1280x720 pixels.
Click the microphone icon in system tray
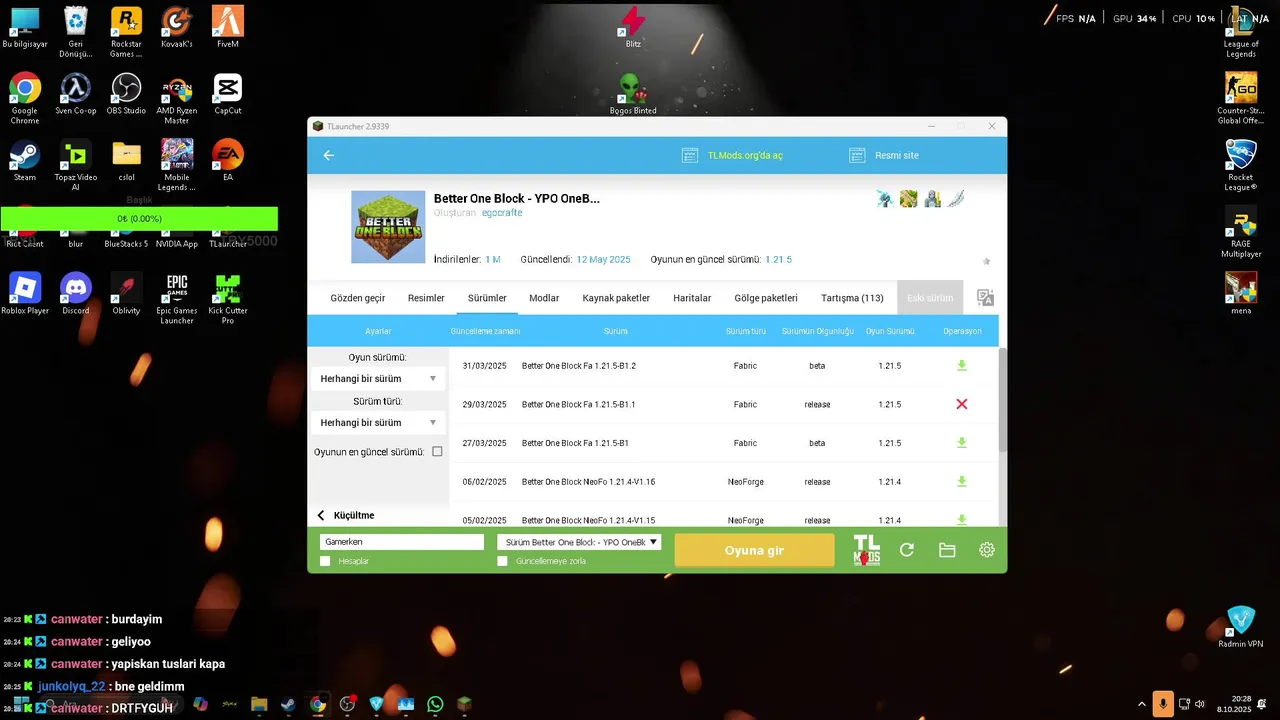pyautogui.click(x=1162, y=704)
